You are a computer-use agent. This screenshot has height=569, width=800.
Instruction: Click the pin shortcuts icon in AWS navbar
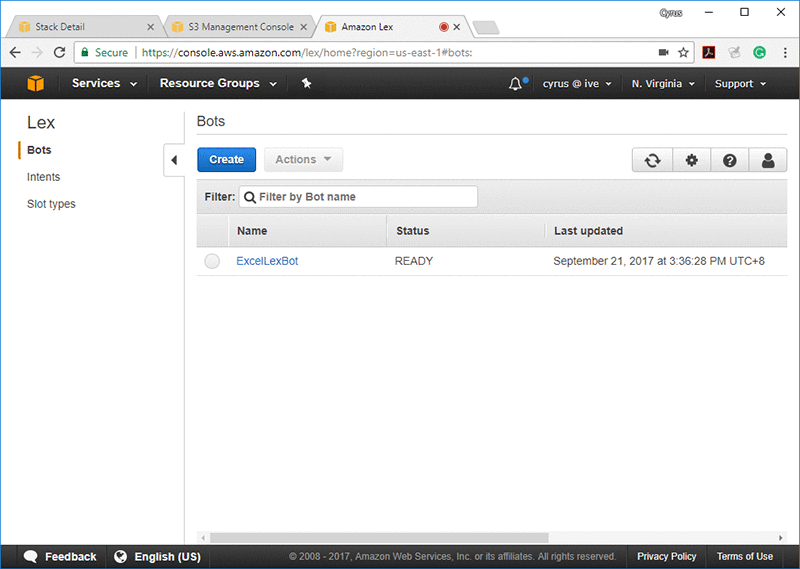coord(306,83)
